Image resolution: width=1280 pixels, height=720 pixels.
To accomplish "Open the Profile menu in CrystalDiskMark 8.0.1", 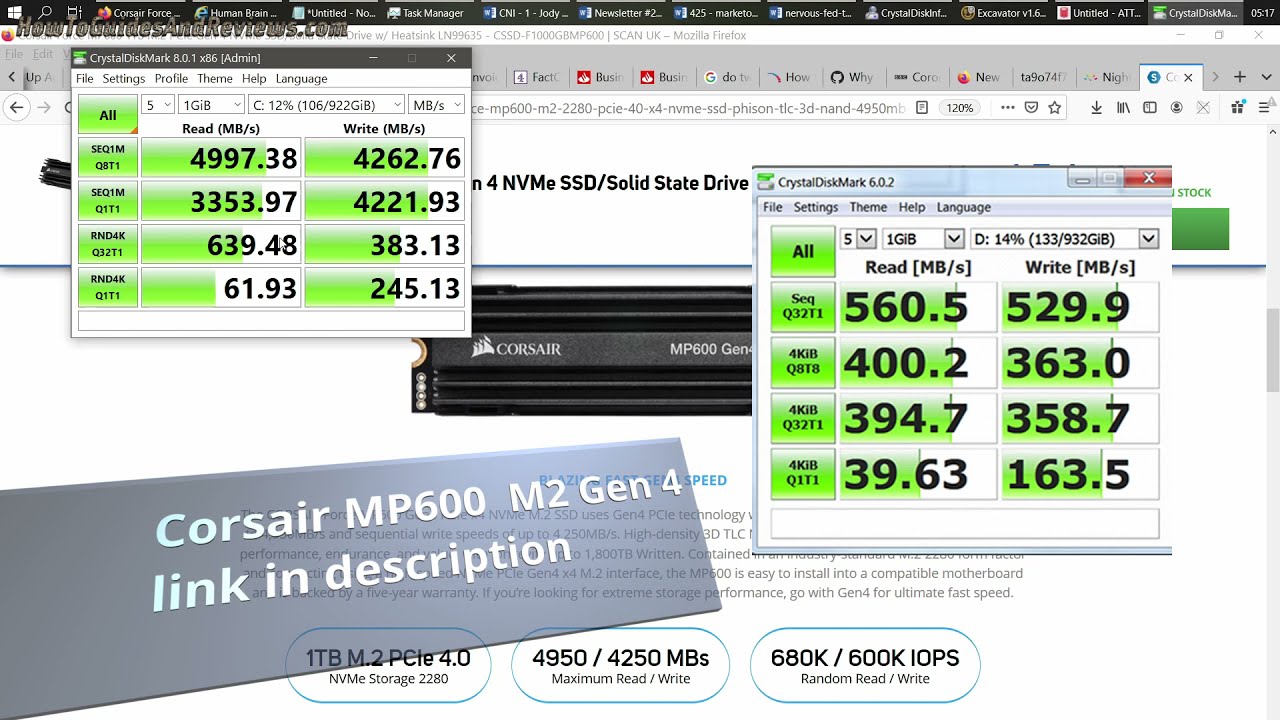I will (x=171, y=78).
